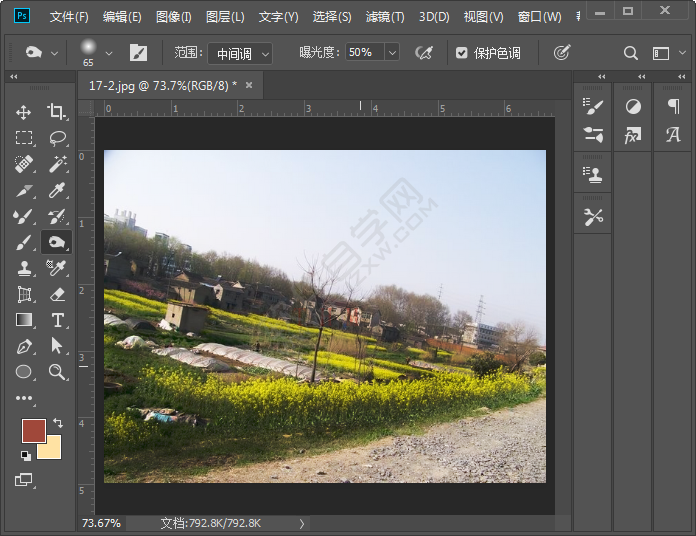696x536 pixels.
Task: Toggle airbrush mode in options bar
Action: click(x=424, y=53)
